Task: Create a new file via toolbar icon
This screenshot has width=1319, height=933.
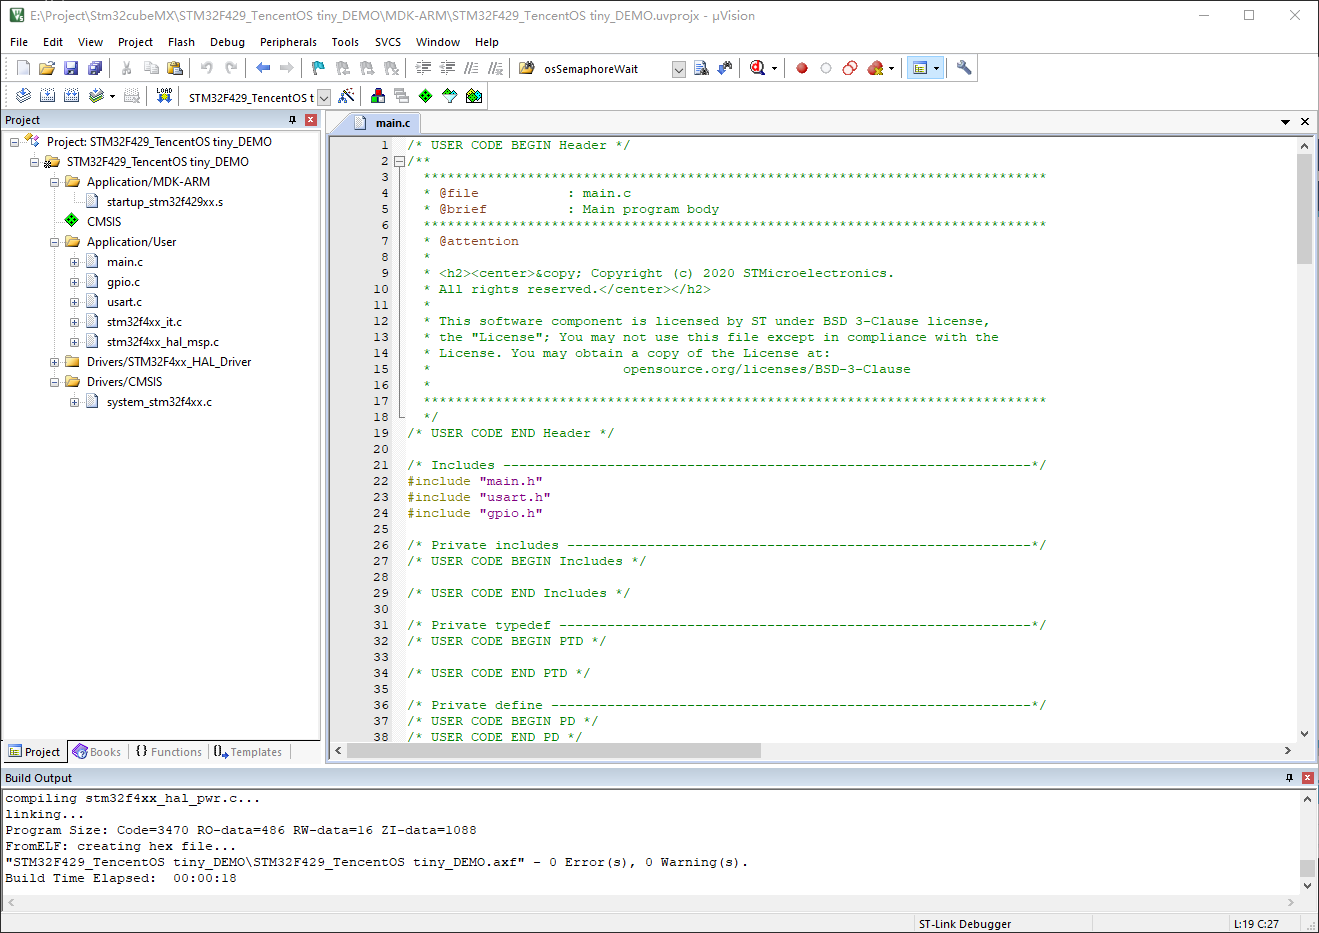Action: (23, 68)
